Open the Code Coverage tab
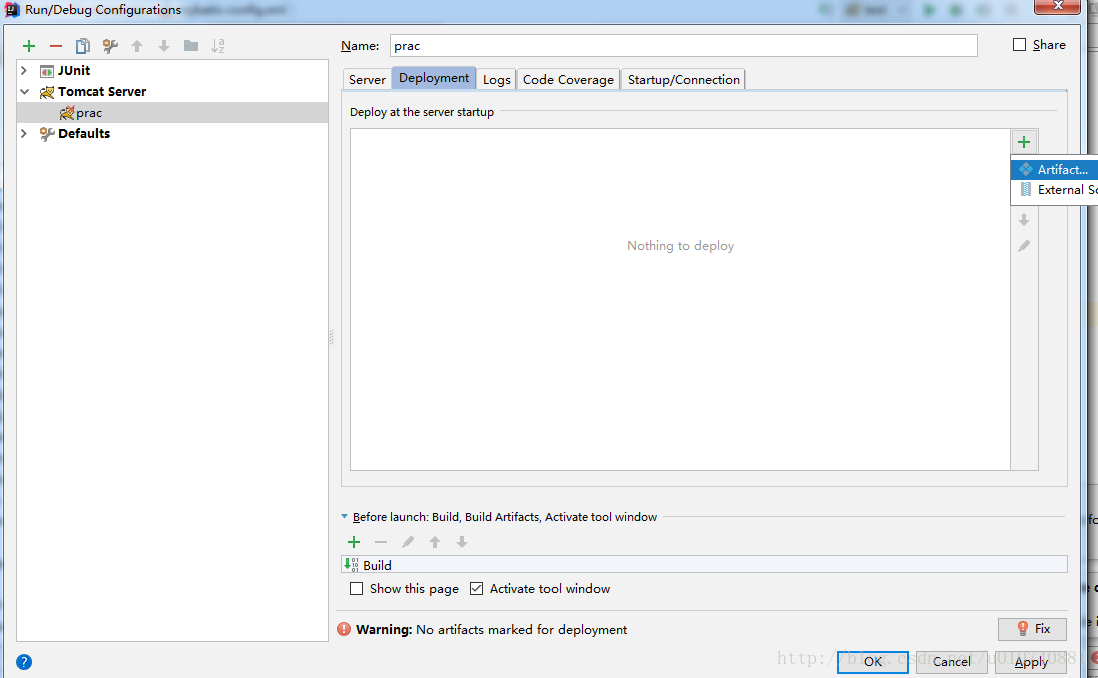This screenshot has height=678, width=1098. coord(568,79)
